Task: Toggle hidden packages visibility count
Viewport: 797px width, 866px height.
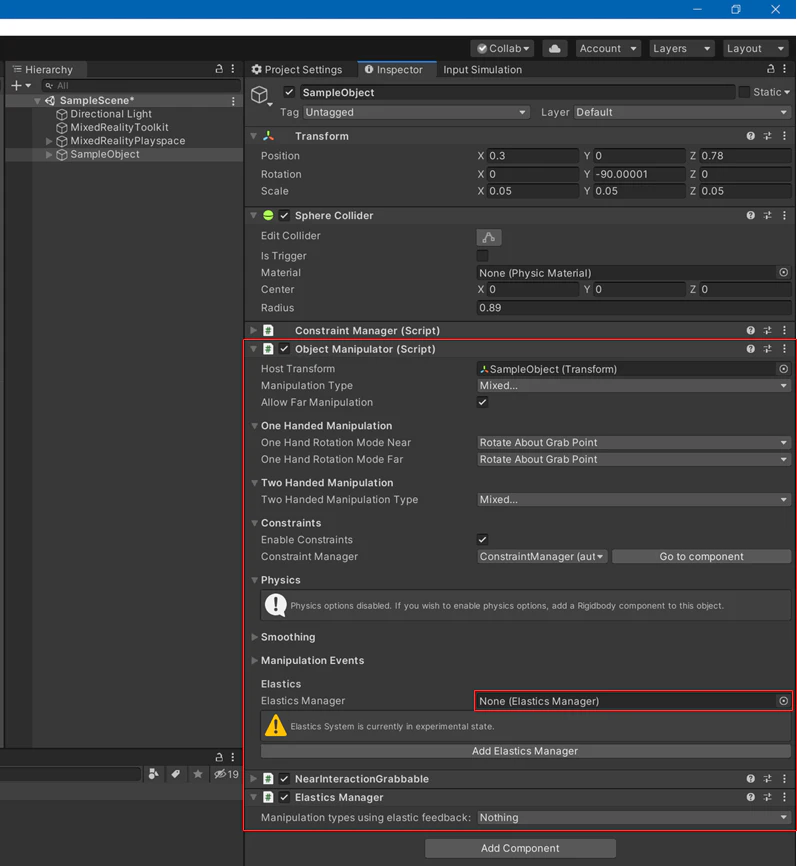Action: (226, 774)
